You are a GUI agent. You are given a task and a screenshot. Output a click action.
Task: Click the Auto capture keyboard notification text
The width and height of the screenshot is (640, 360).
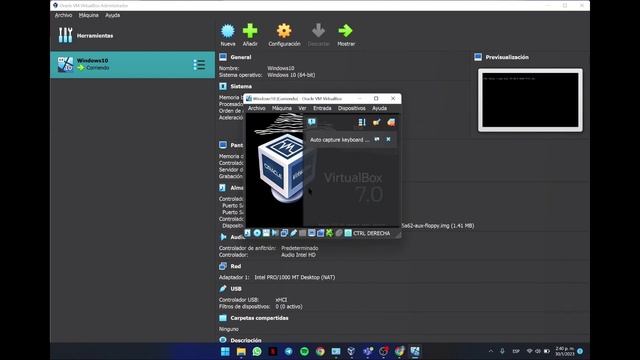[x=340, y=140]
